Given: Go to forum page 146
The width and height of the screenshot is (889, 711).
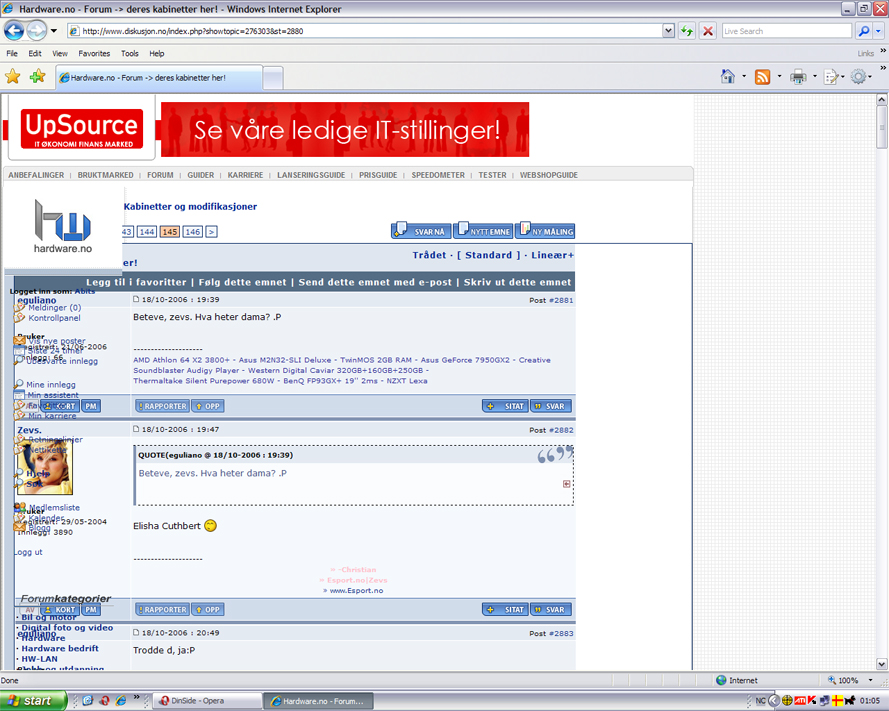Looking at the screenshot, I should (193, 231).
